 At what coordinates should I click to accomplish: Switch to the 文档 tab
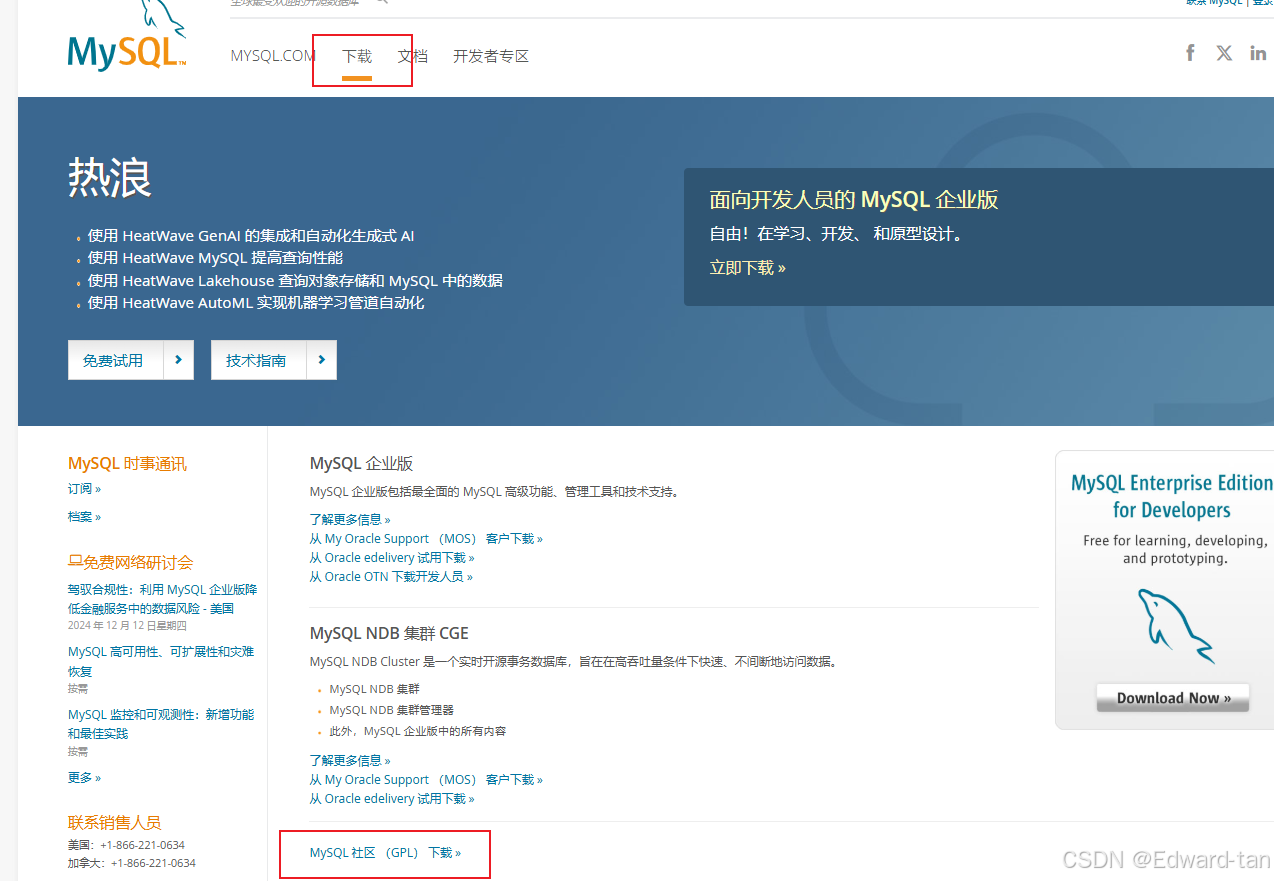click(413, 56)
